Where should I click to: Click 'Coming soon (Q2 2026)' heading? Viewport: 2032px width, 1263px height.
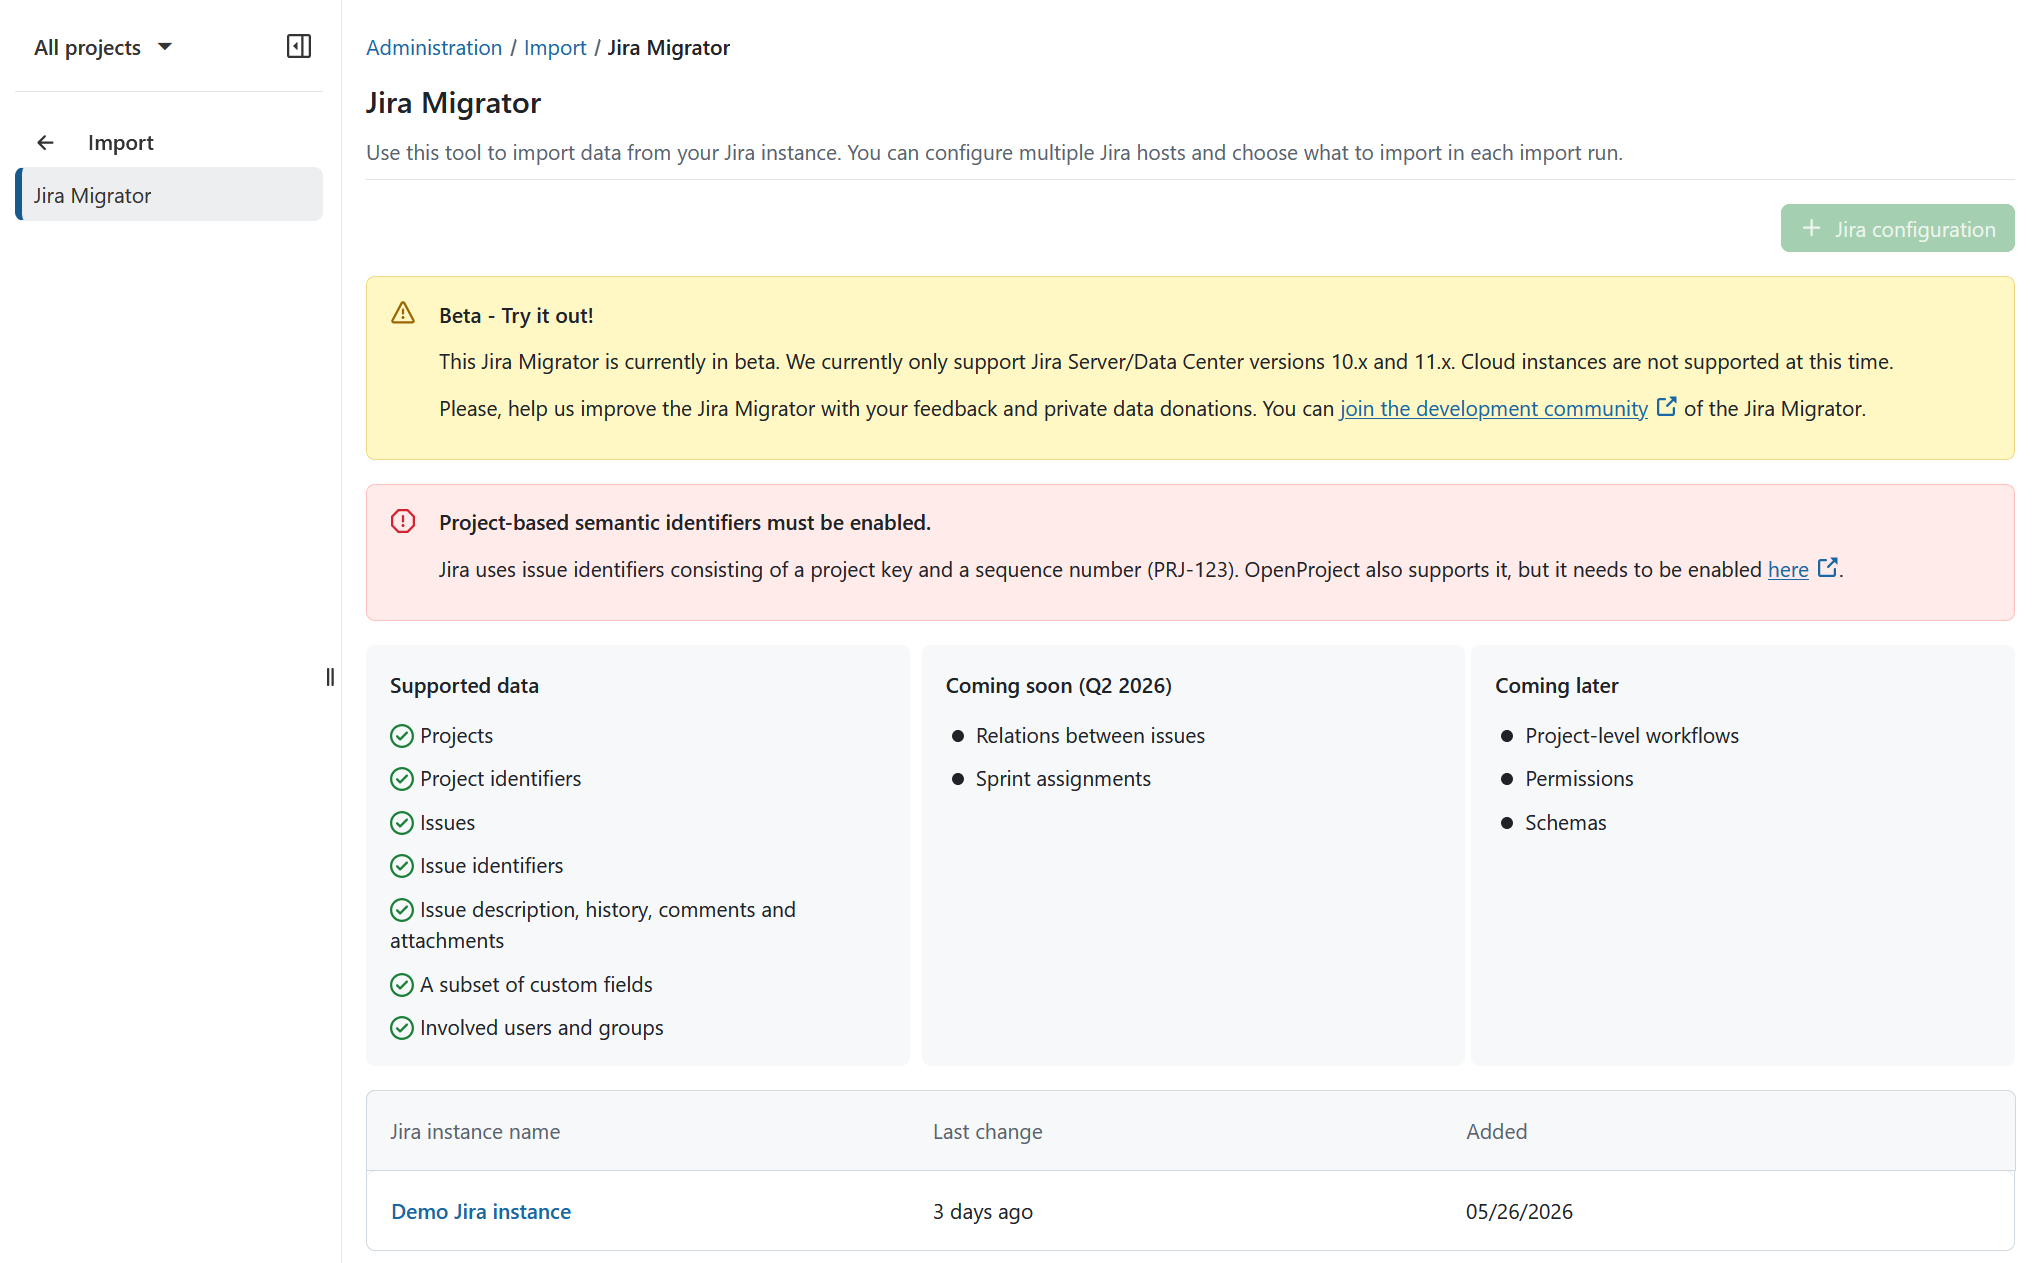coord(1059,685)
